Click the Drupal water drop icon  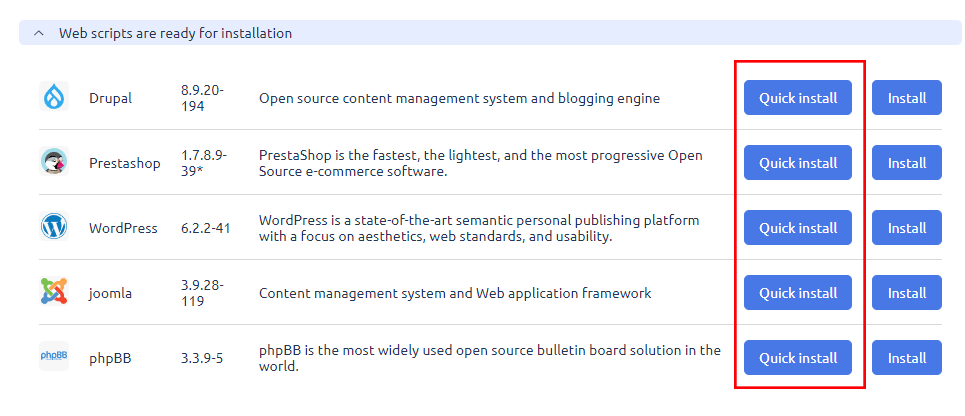[54, 98]
